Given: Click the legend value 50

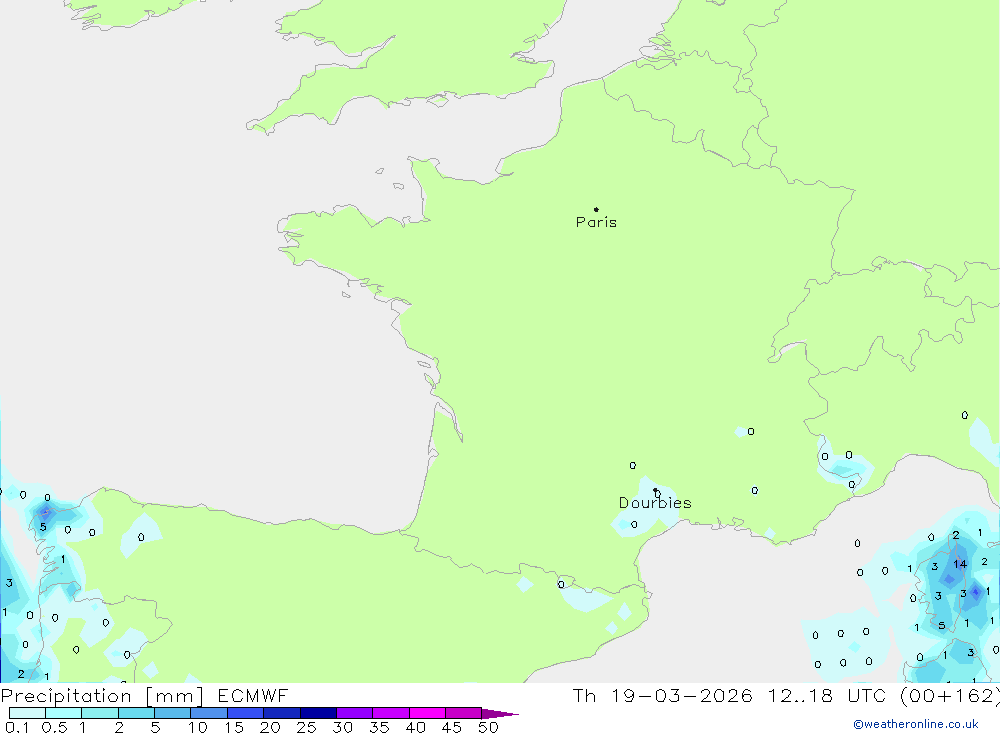Looking at the screenshot, I should click(488, 727).
